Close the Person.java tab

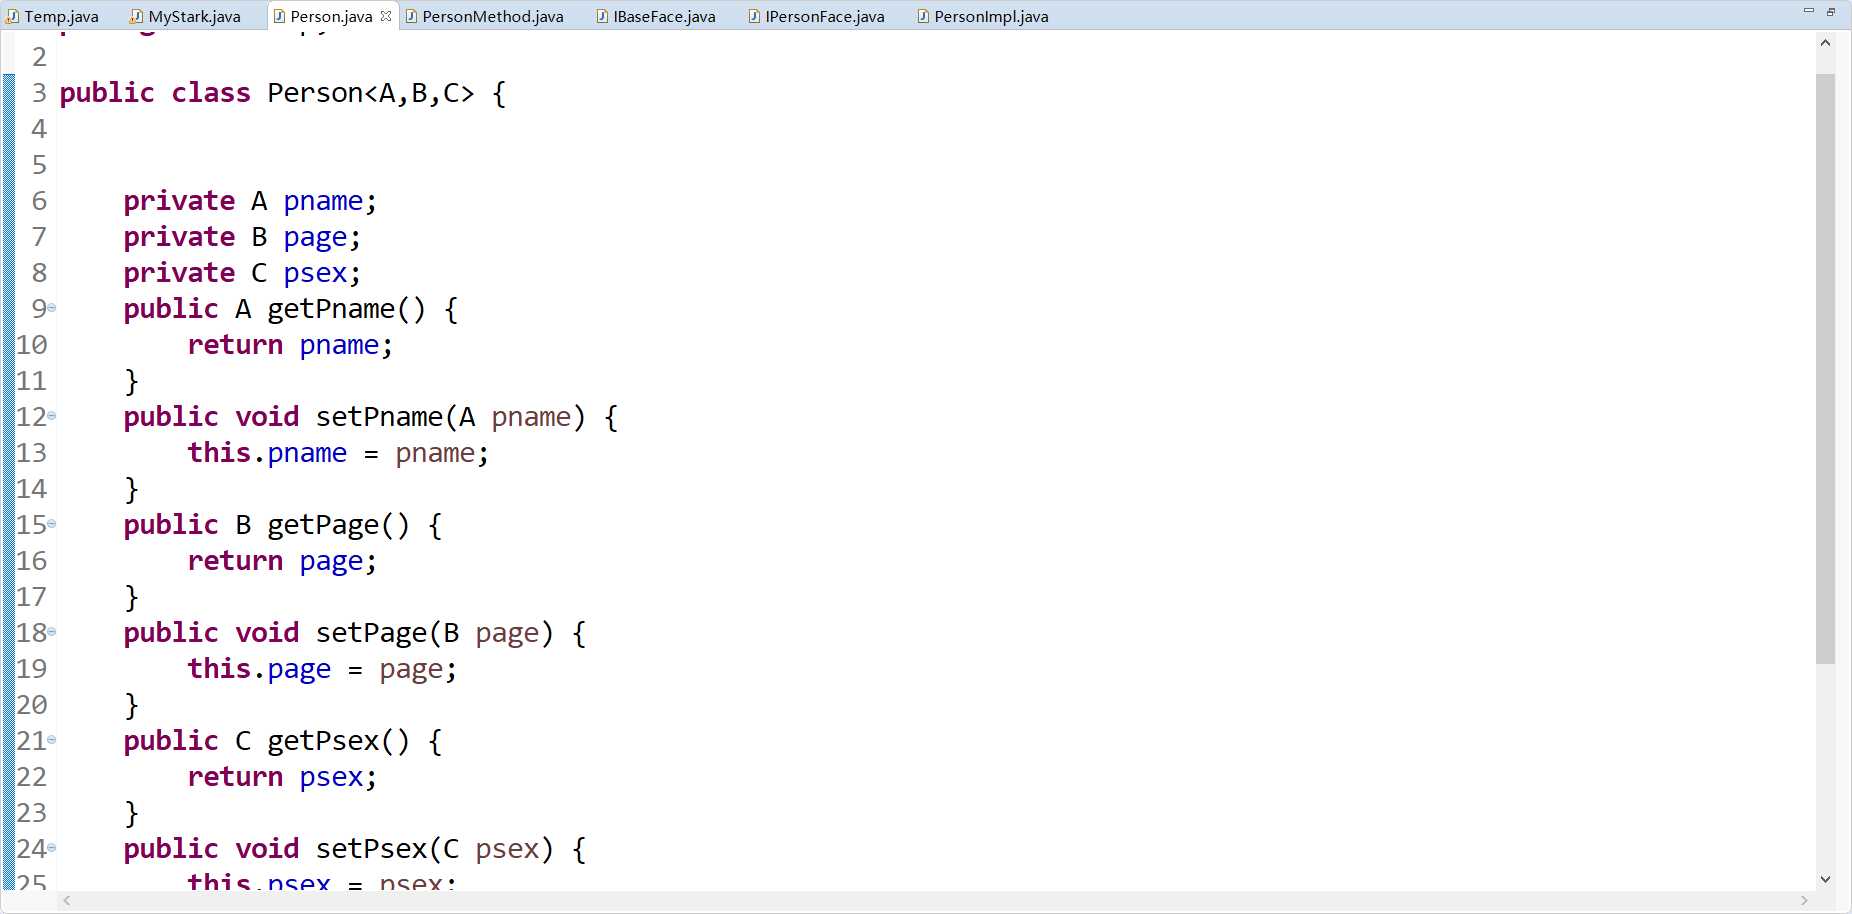(386, 16)
